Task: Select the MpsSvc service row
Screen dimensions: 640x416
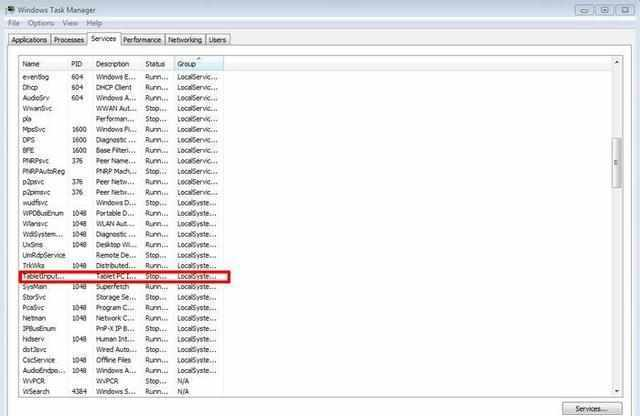Action: click(121, 129)
